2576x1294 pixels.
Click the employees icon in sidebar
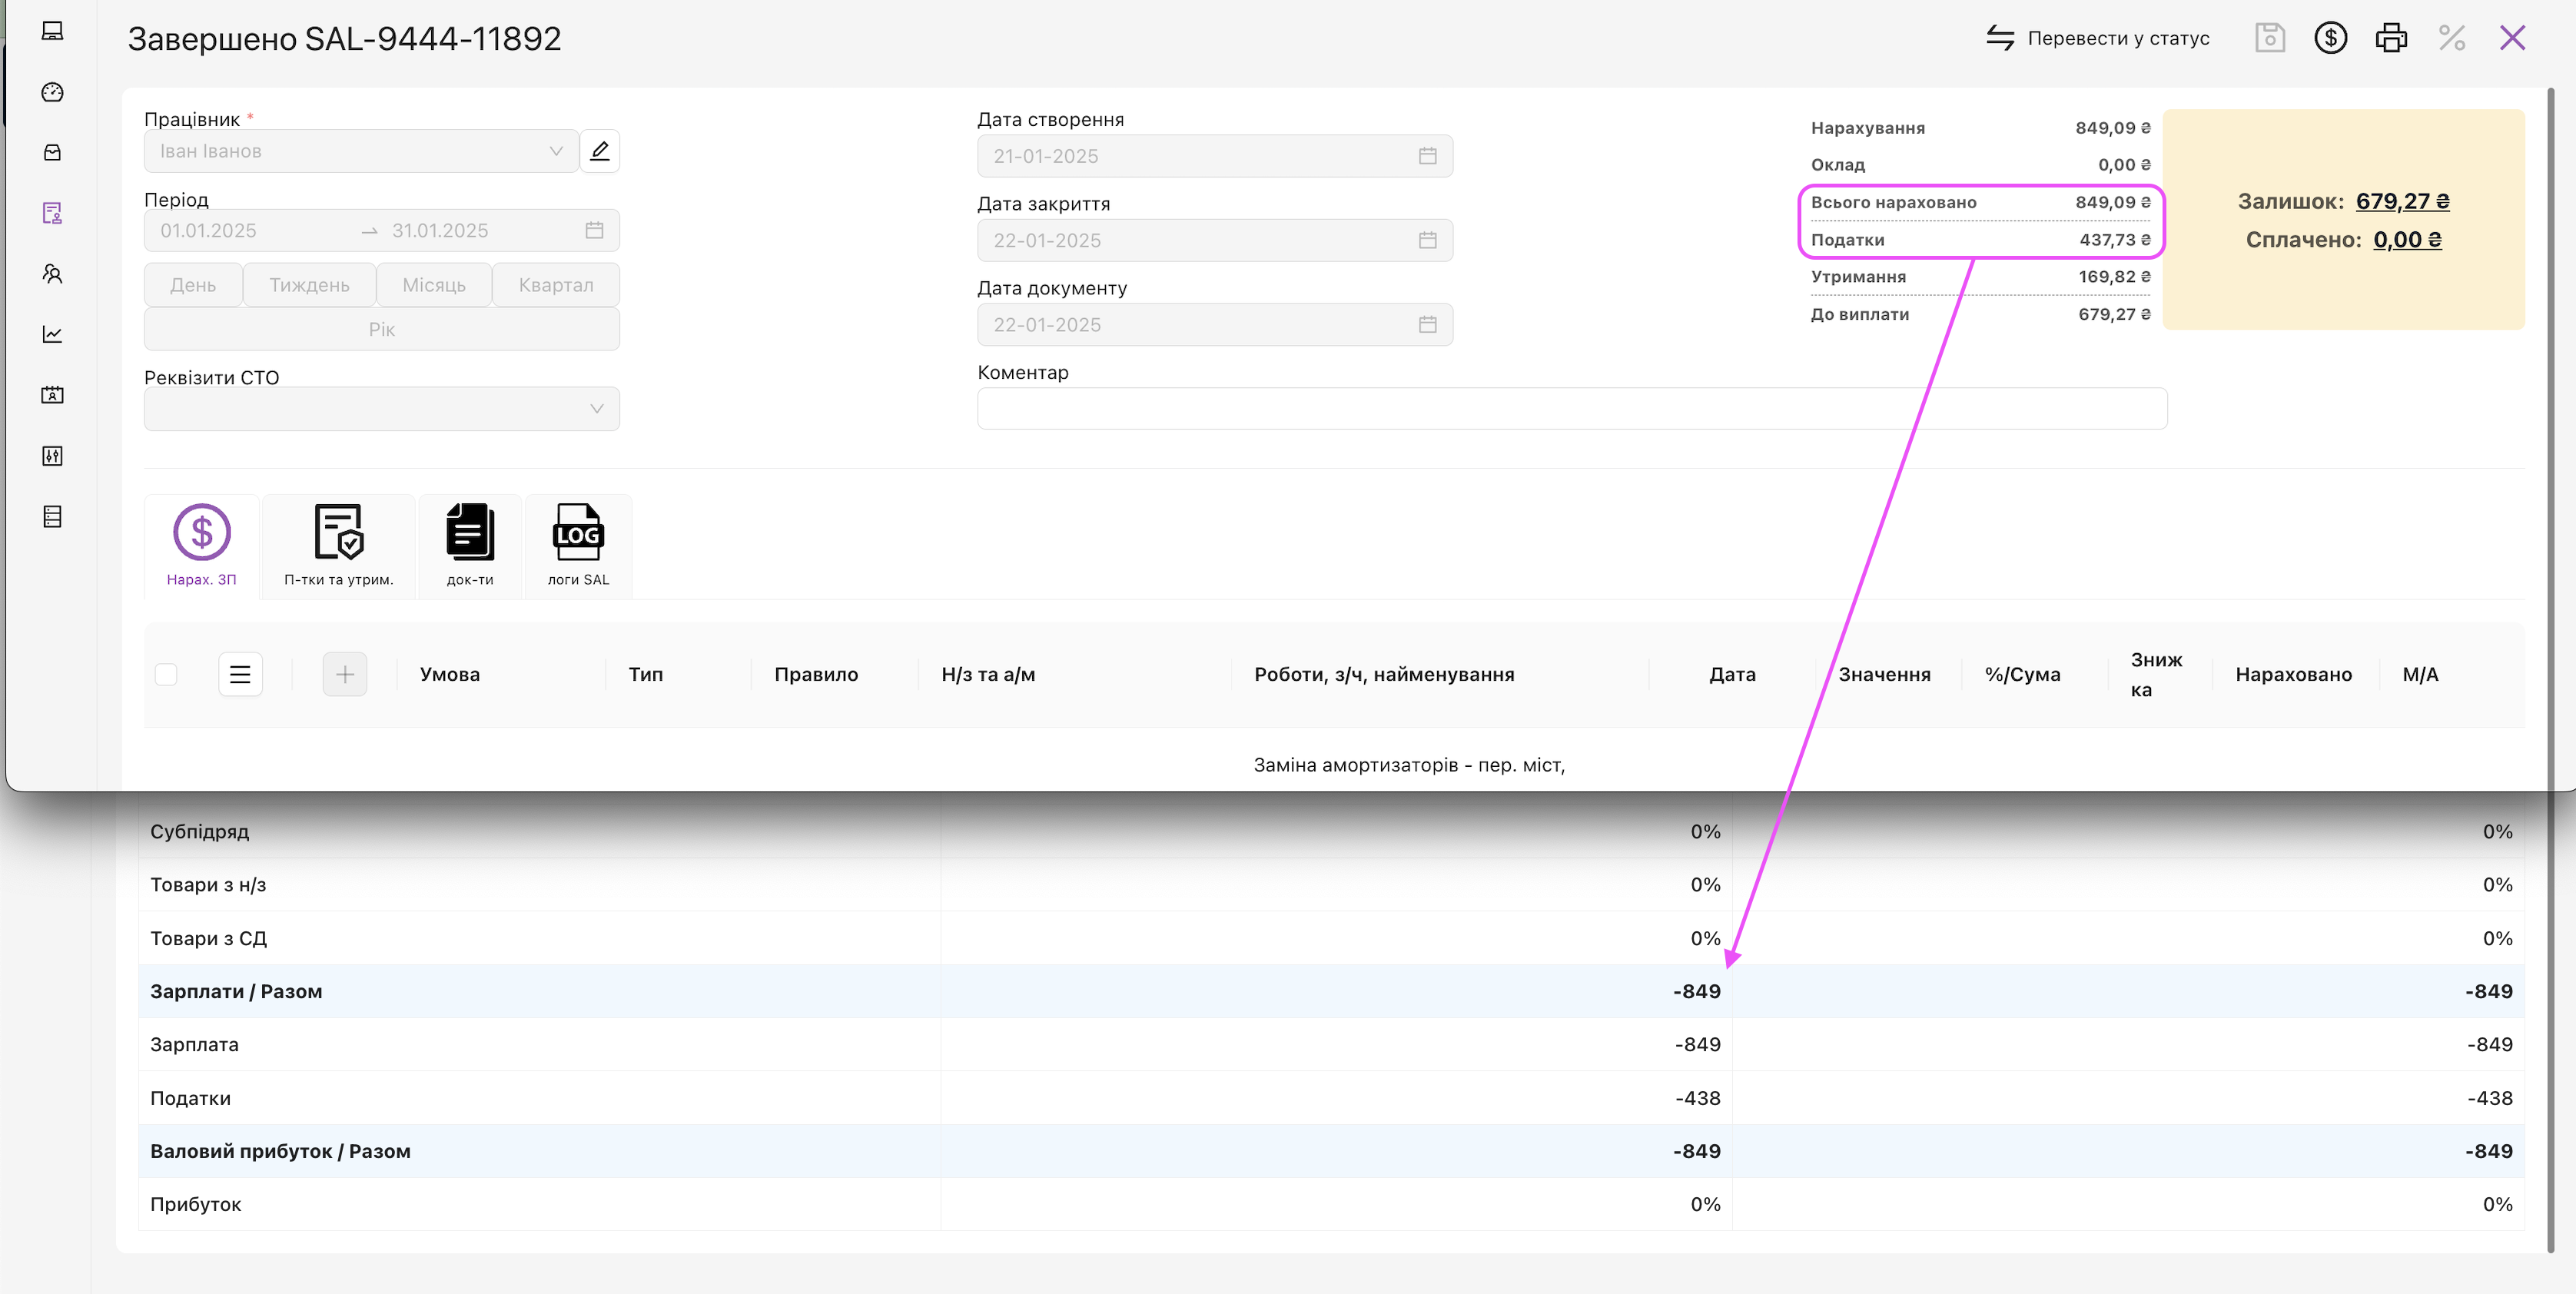click(53, 274)
